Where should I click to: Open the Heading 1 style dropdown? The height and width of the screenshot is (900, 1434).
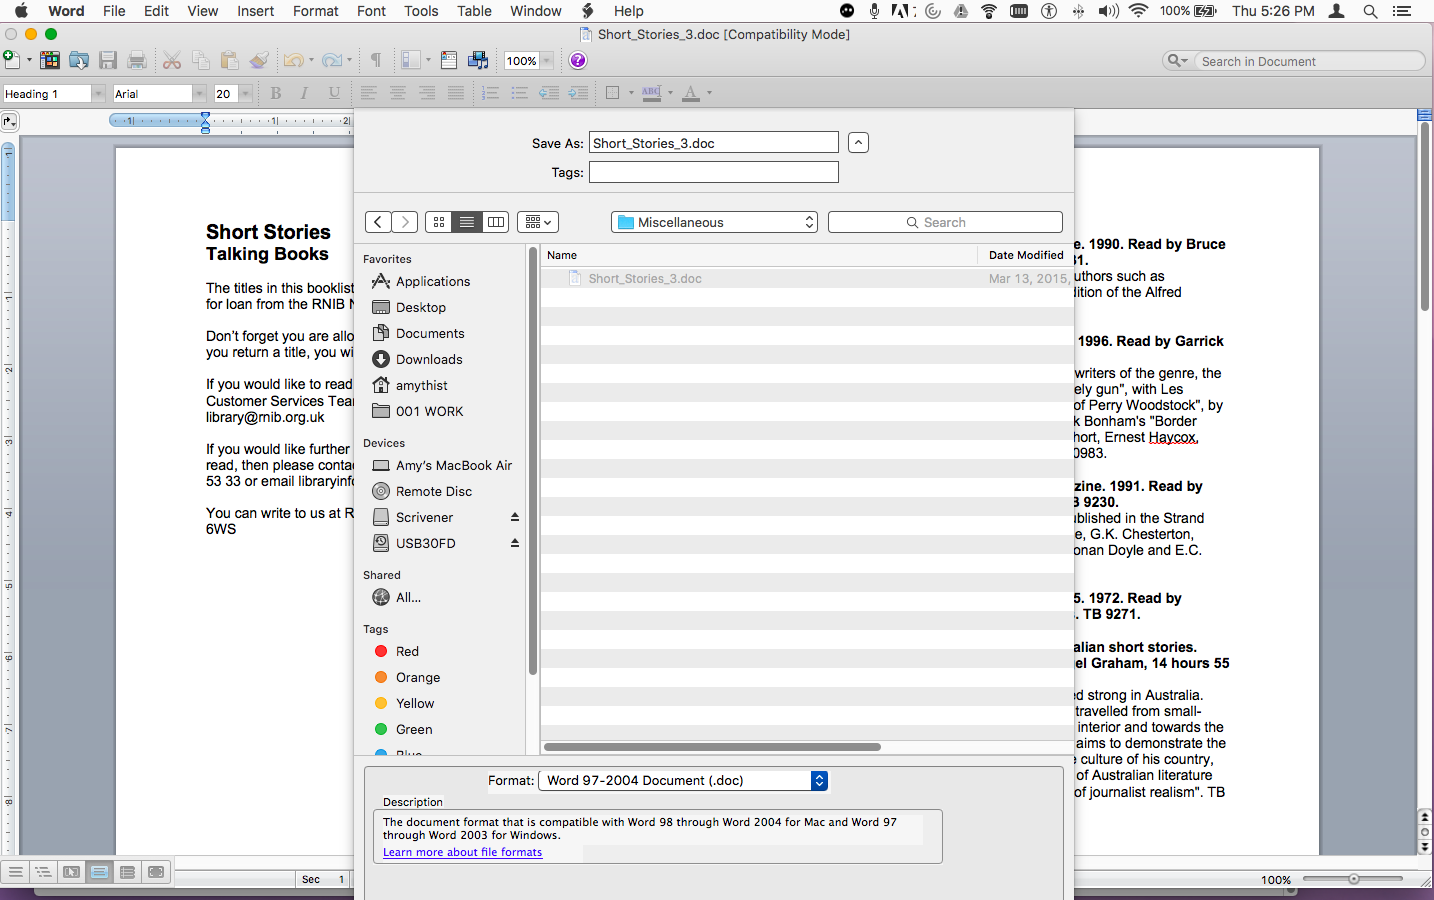(98, 93)
